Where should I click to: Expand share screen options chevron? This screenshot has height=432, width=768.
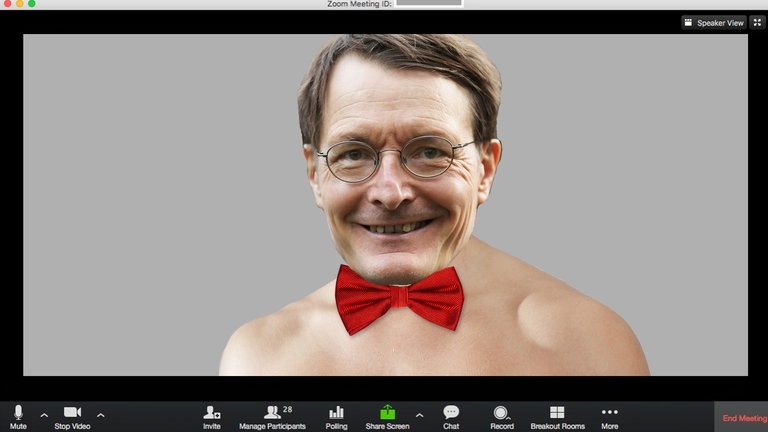click(420, 415)
